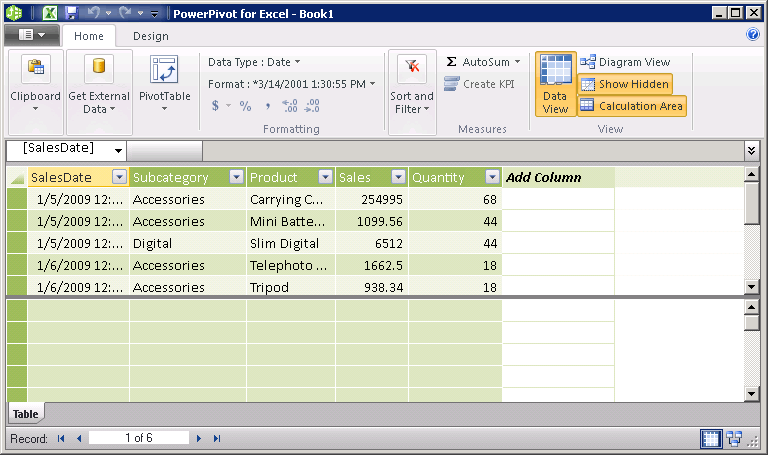Image resolution: width=768 pixels, height=455 pixels.
Task: Switch to diagram view icon in status bar
Action: pos(733,438)
